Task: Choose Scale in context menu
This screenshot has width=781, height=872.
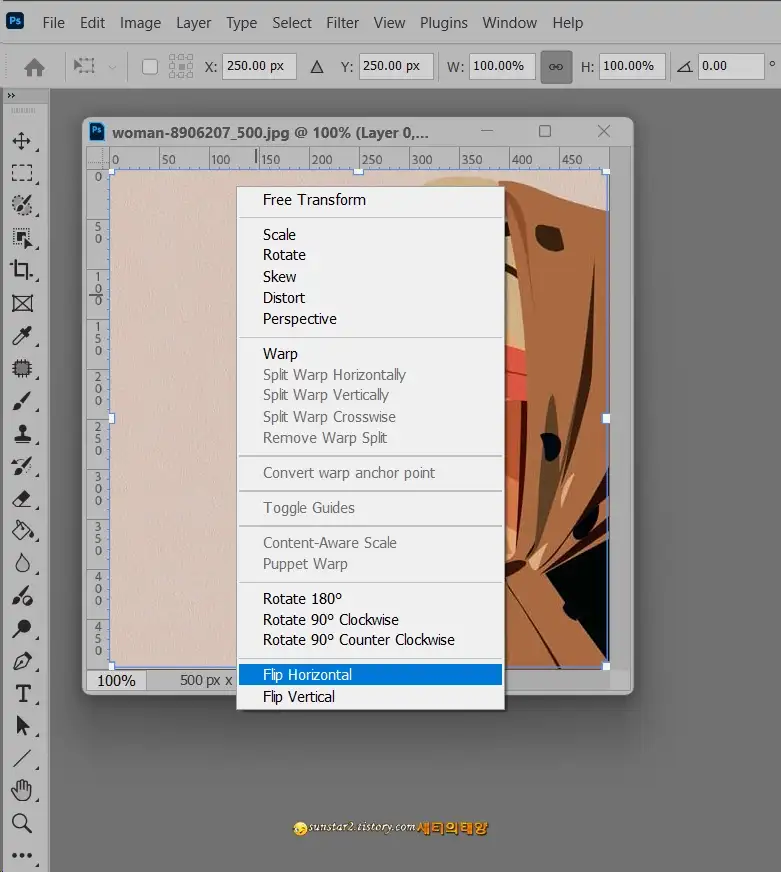Action: pos(370,235)
